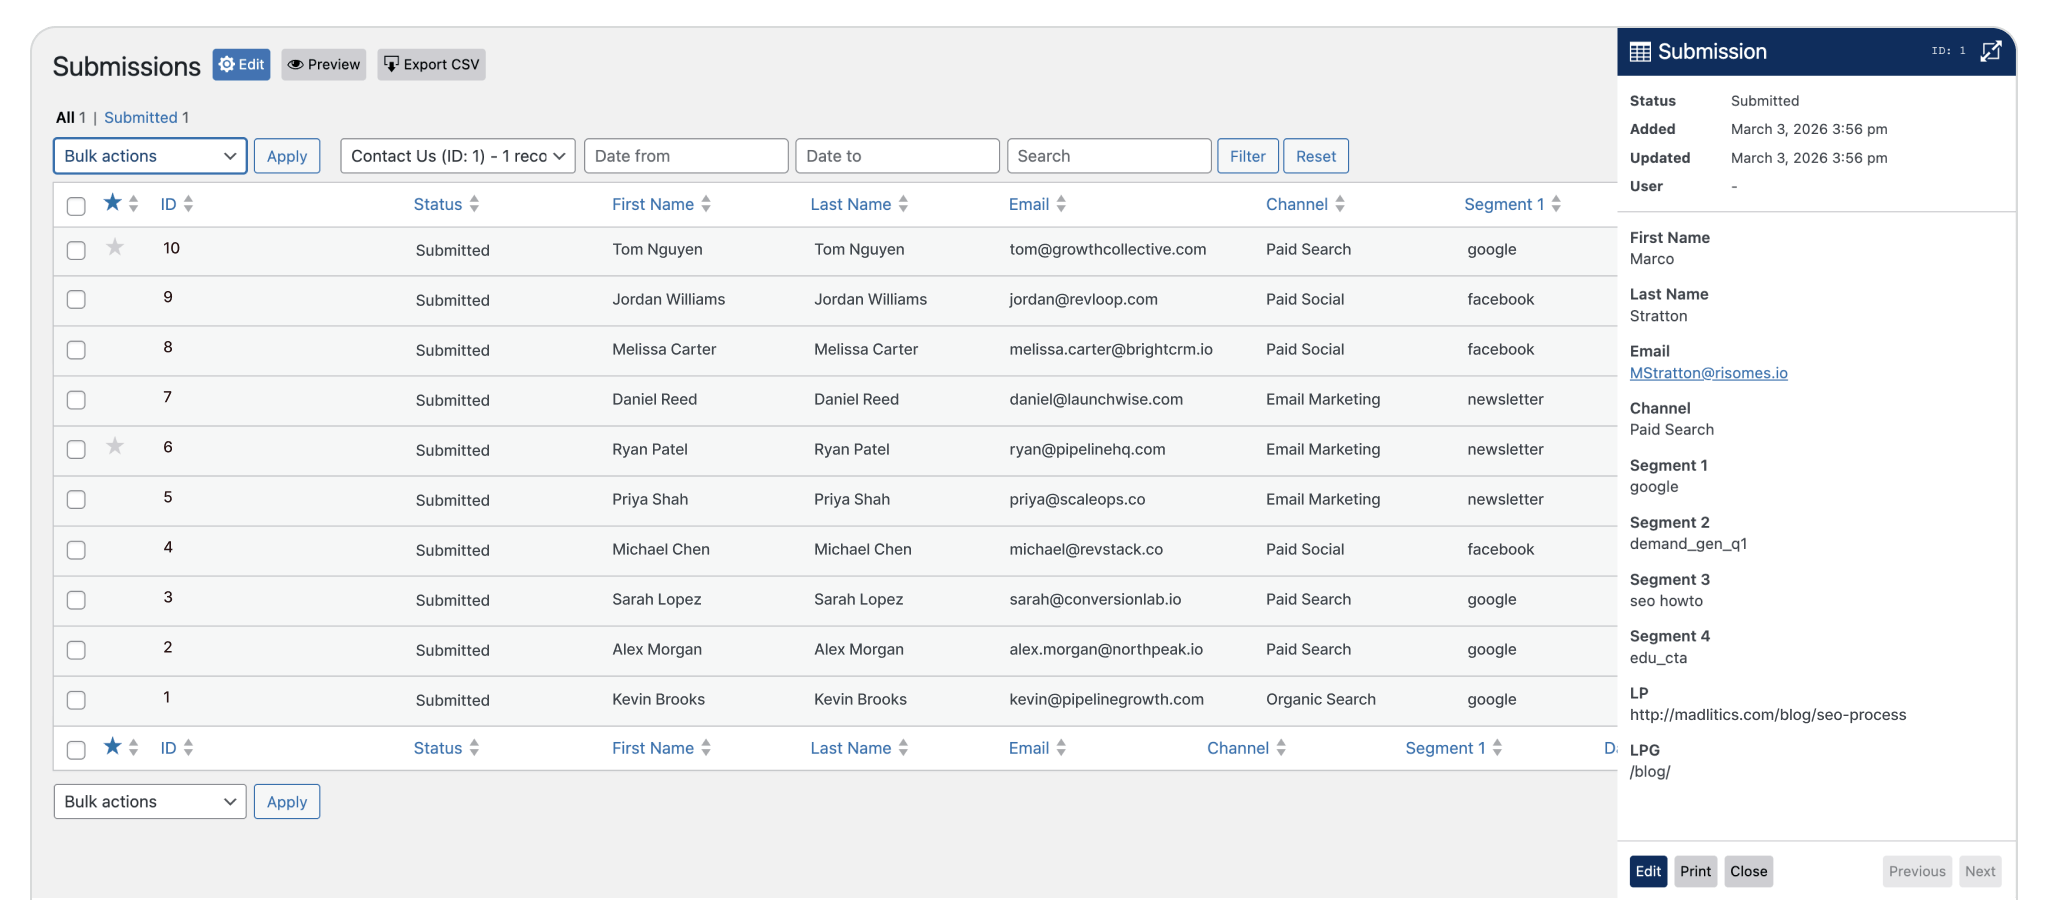
Task: Click sort arrows beside footer Status header
Action: (474, 748)
